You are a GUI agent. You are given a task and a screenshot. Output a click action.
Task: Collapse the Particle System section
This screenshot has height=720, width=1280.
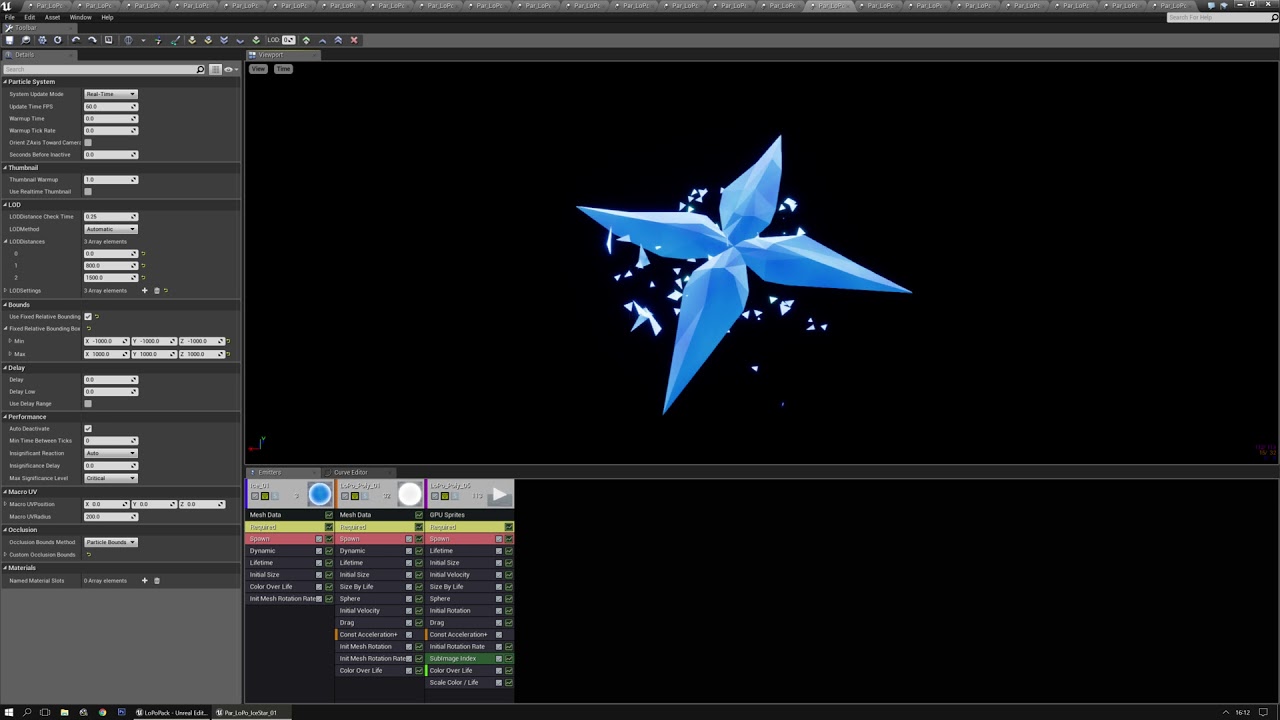[5, 82]
